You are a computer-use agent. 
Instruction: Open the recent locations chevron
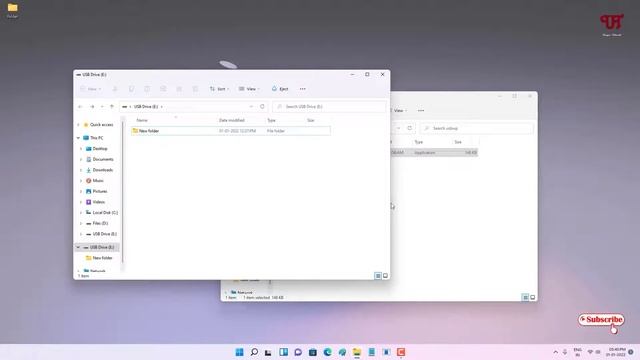[x=102, y=107]
